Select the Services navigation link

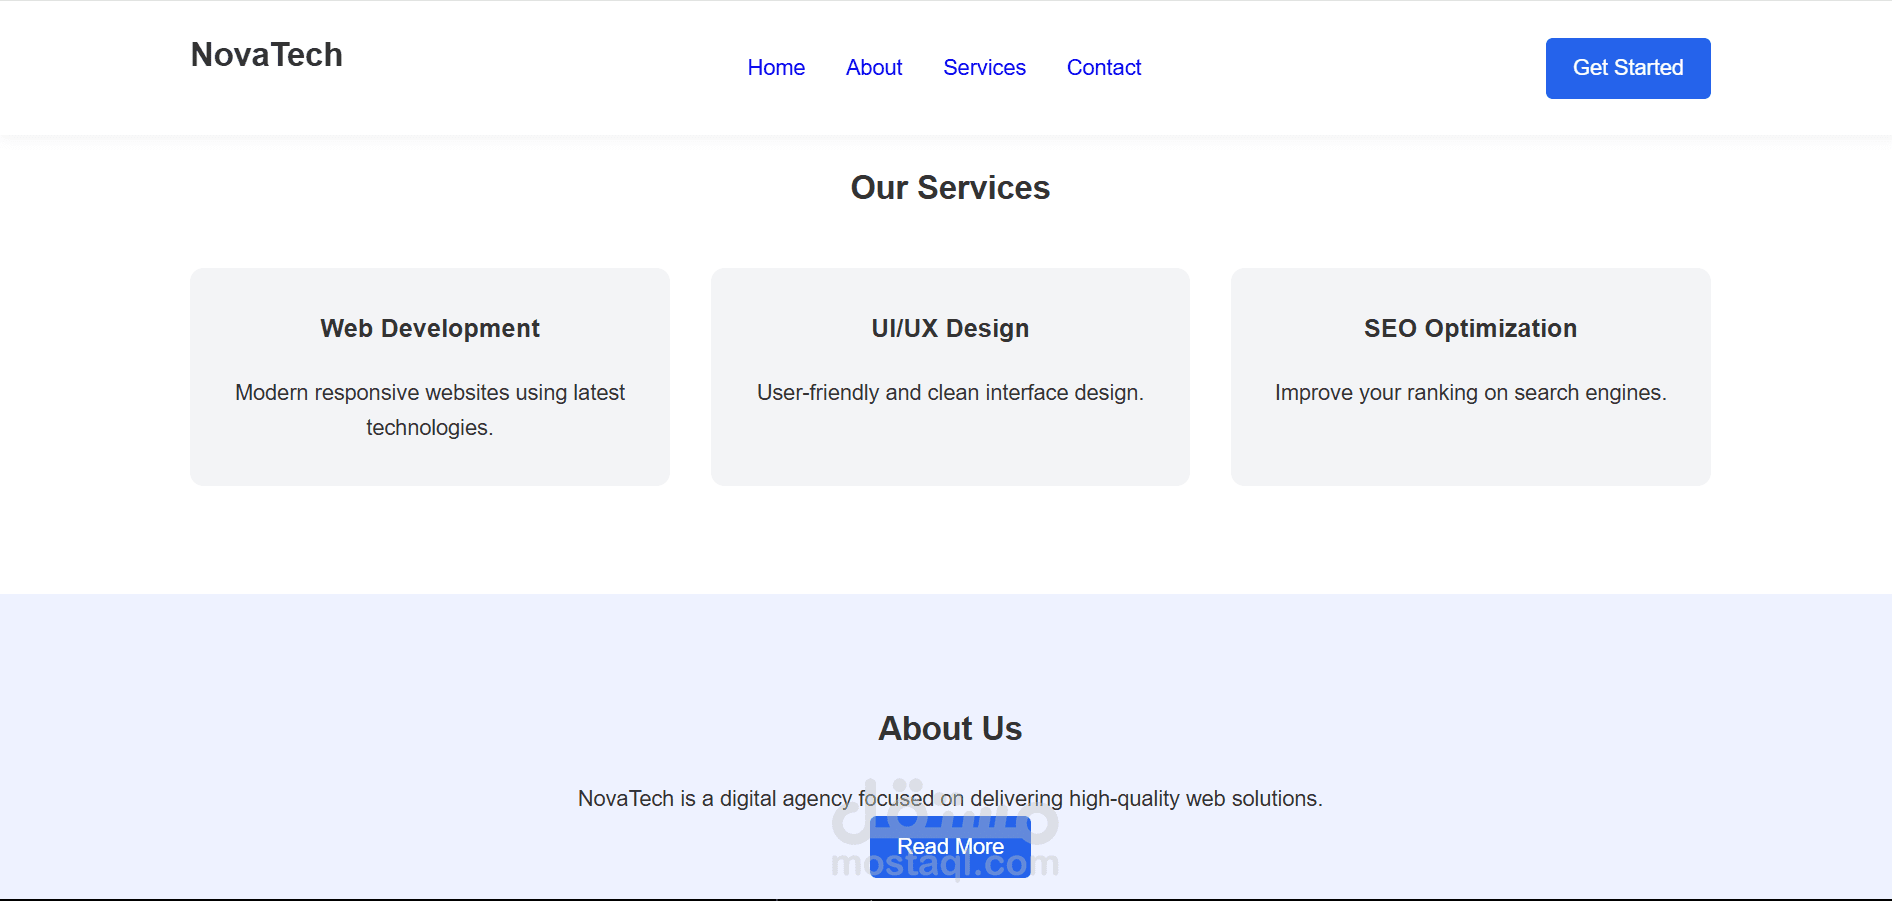coord(984,67)
